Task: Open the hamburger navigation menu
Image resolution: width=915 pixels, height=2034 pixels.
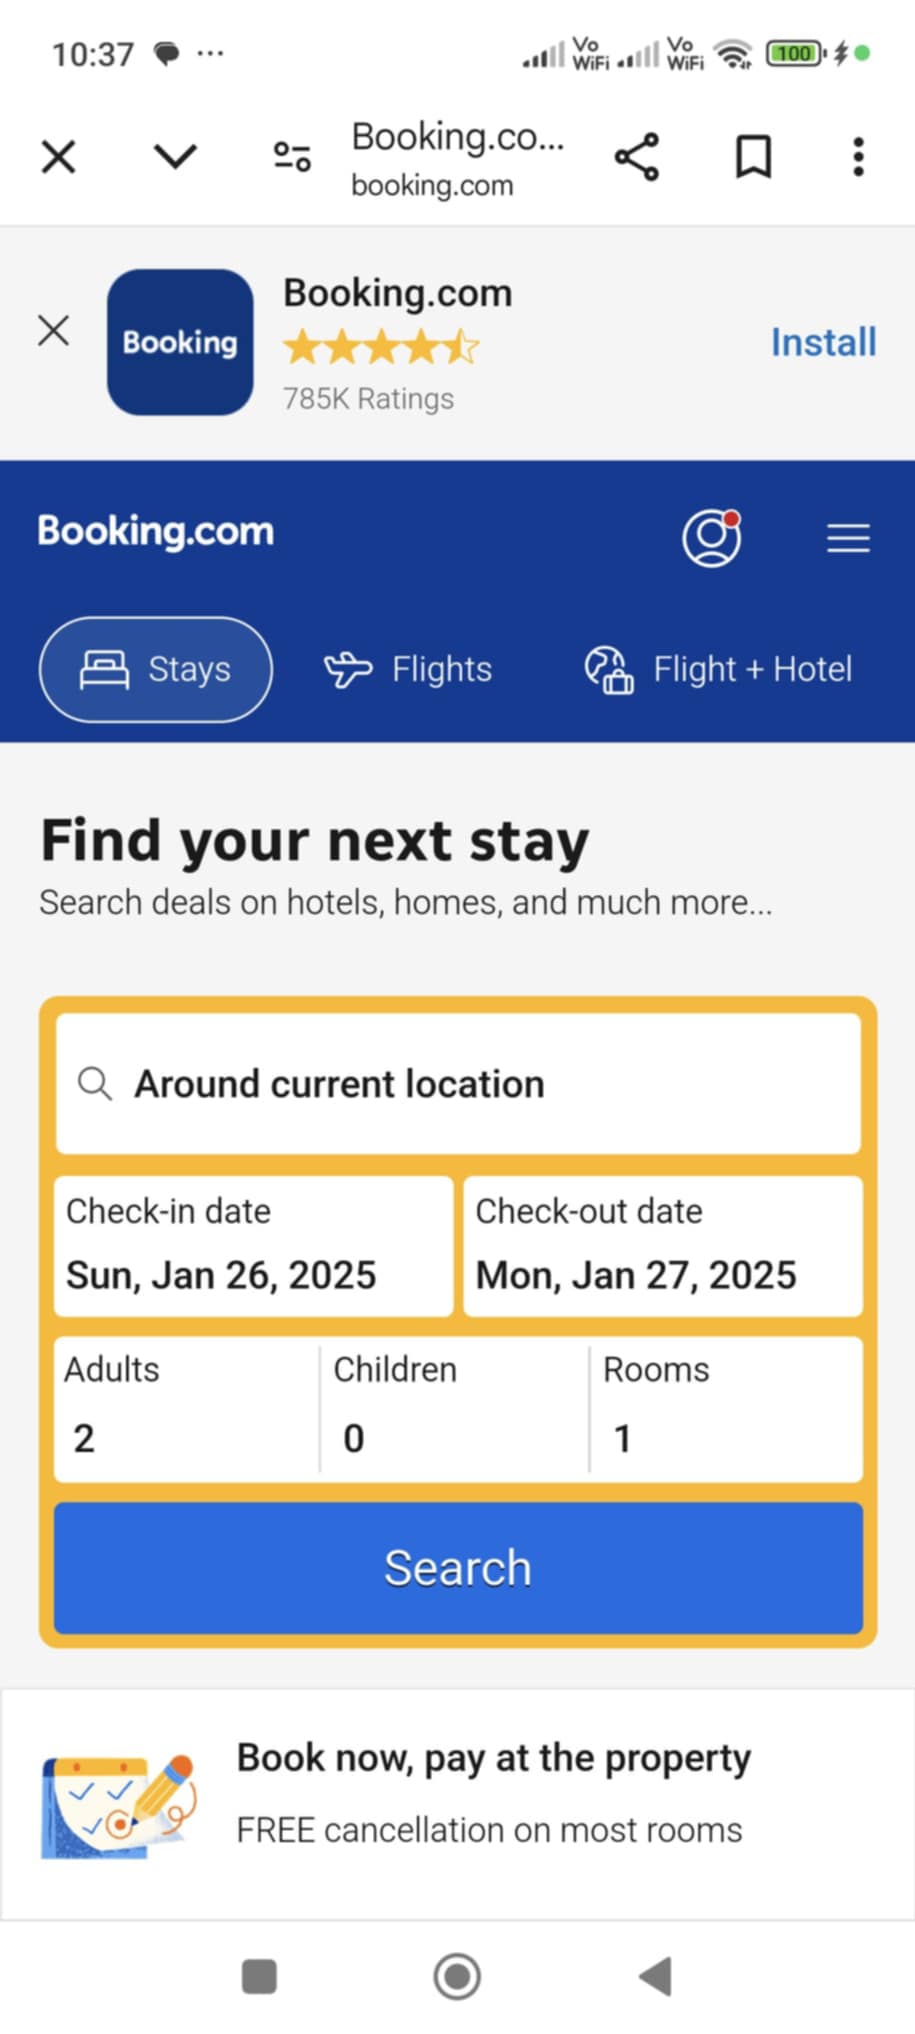Action: (x=848, y=538)
